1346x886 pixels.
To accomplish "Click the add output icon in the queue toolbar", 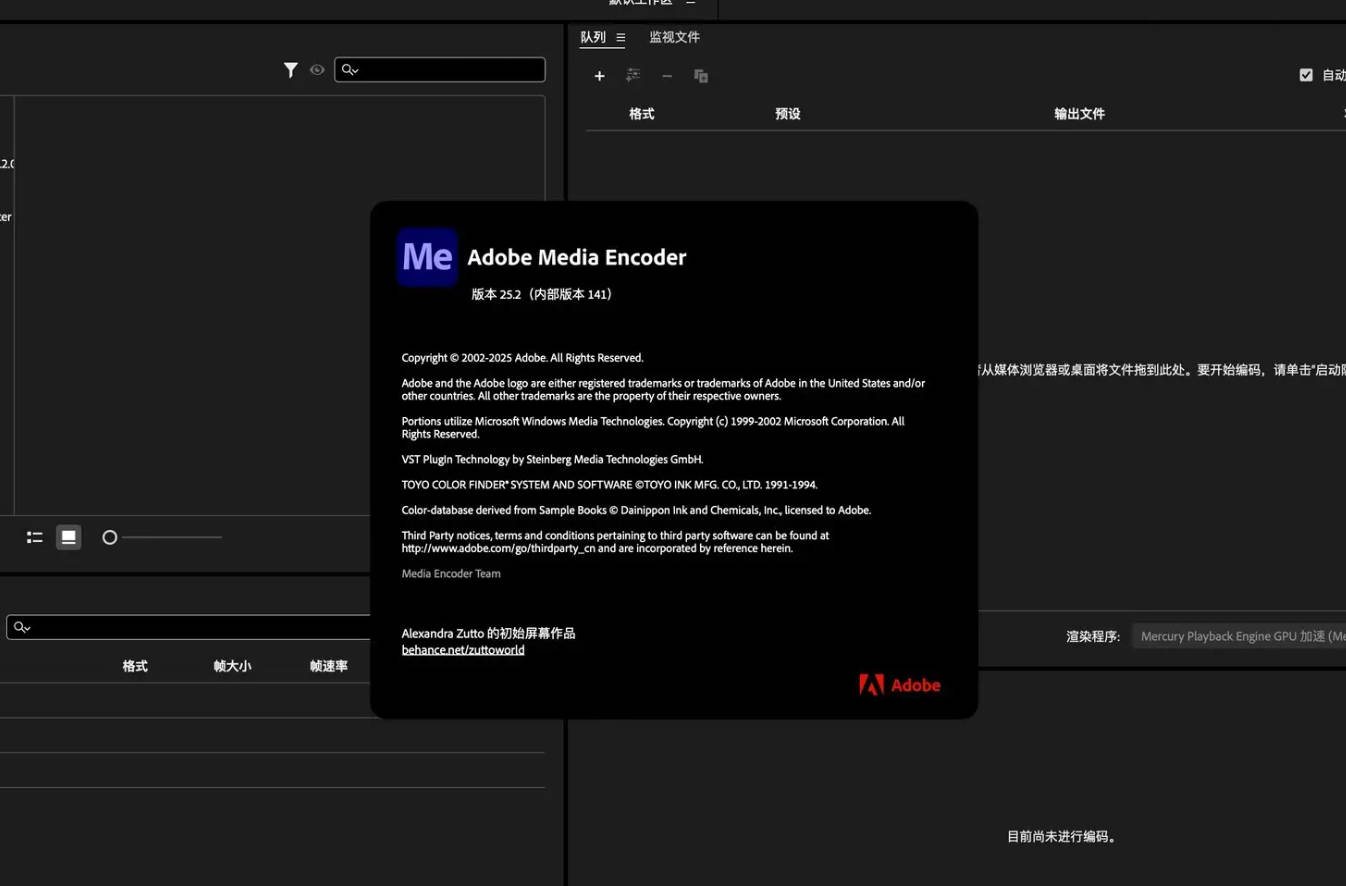I will click(632, 75).
